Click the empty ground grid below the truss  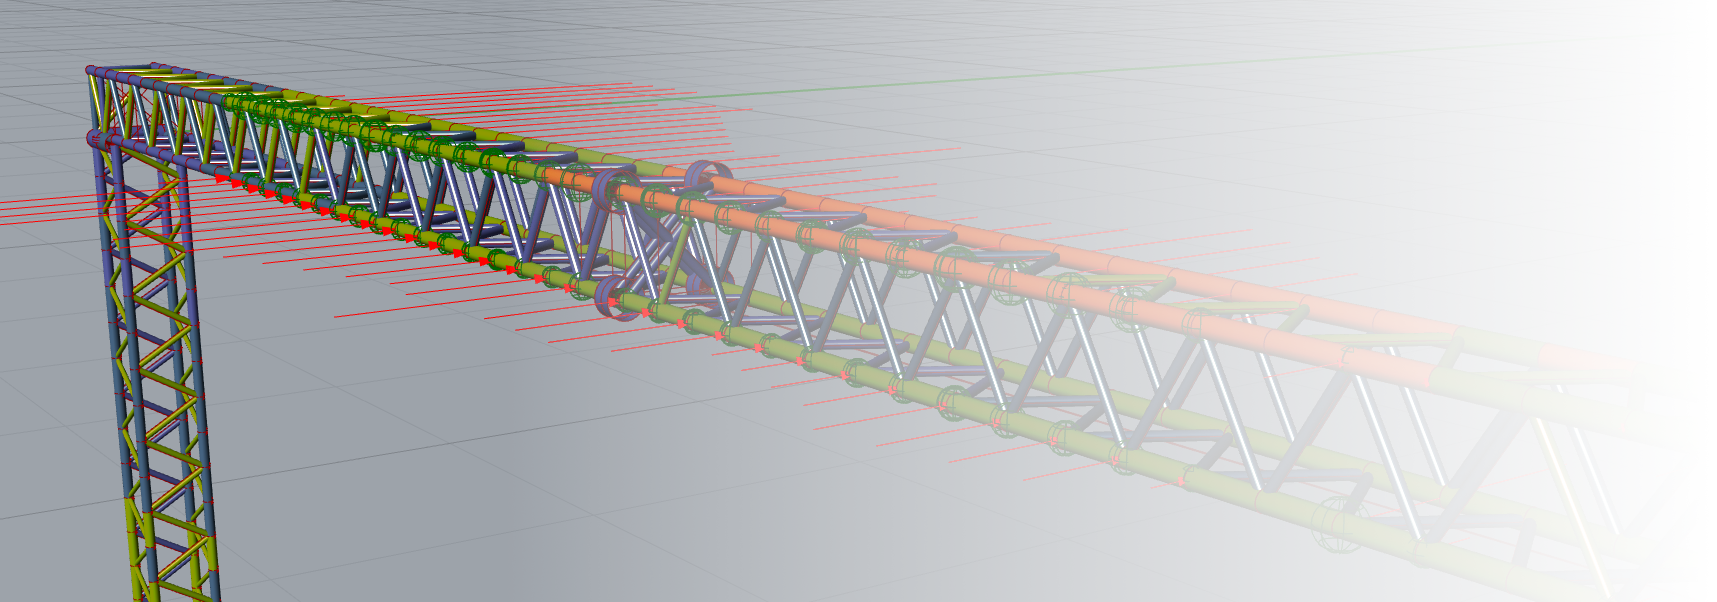[x=500, y=480]
